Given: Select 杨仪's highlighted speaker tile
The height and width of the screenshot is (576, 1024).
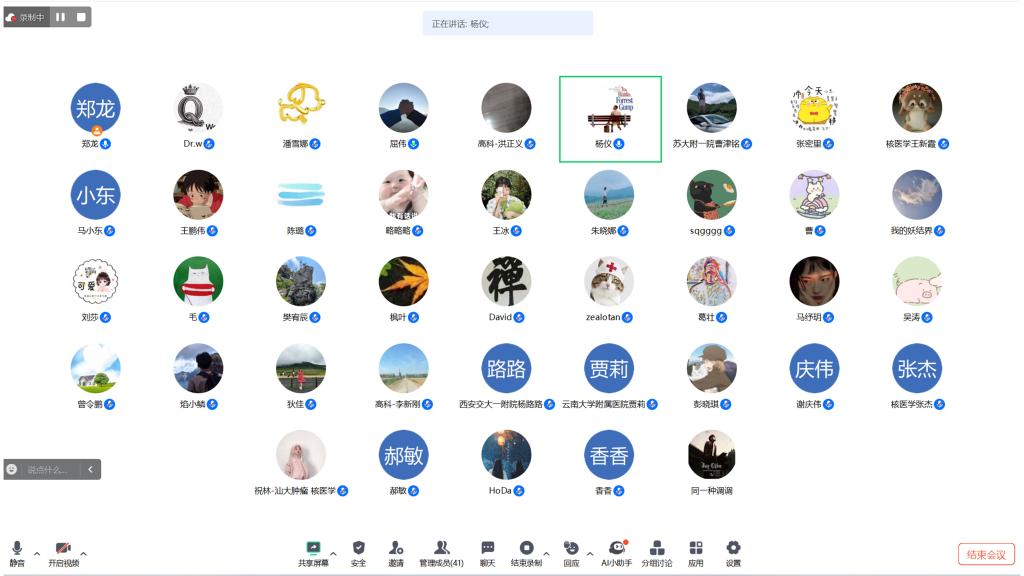Looking at the screenshot, I should coord(610,119).
